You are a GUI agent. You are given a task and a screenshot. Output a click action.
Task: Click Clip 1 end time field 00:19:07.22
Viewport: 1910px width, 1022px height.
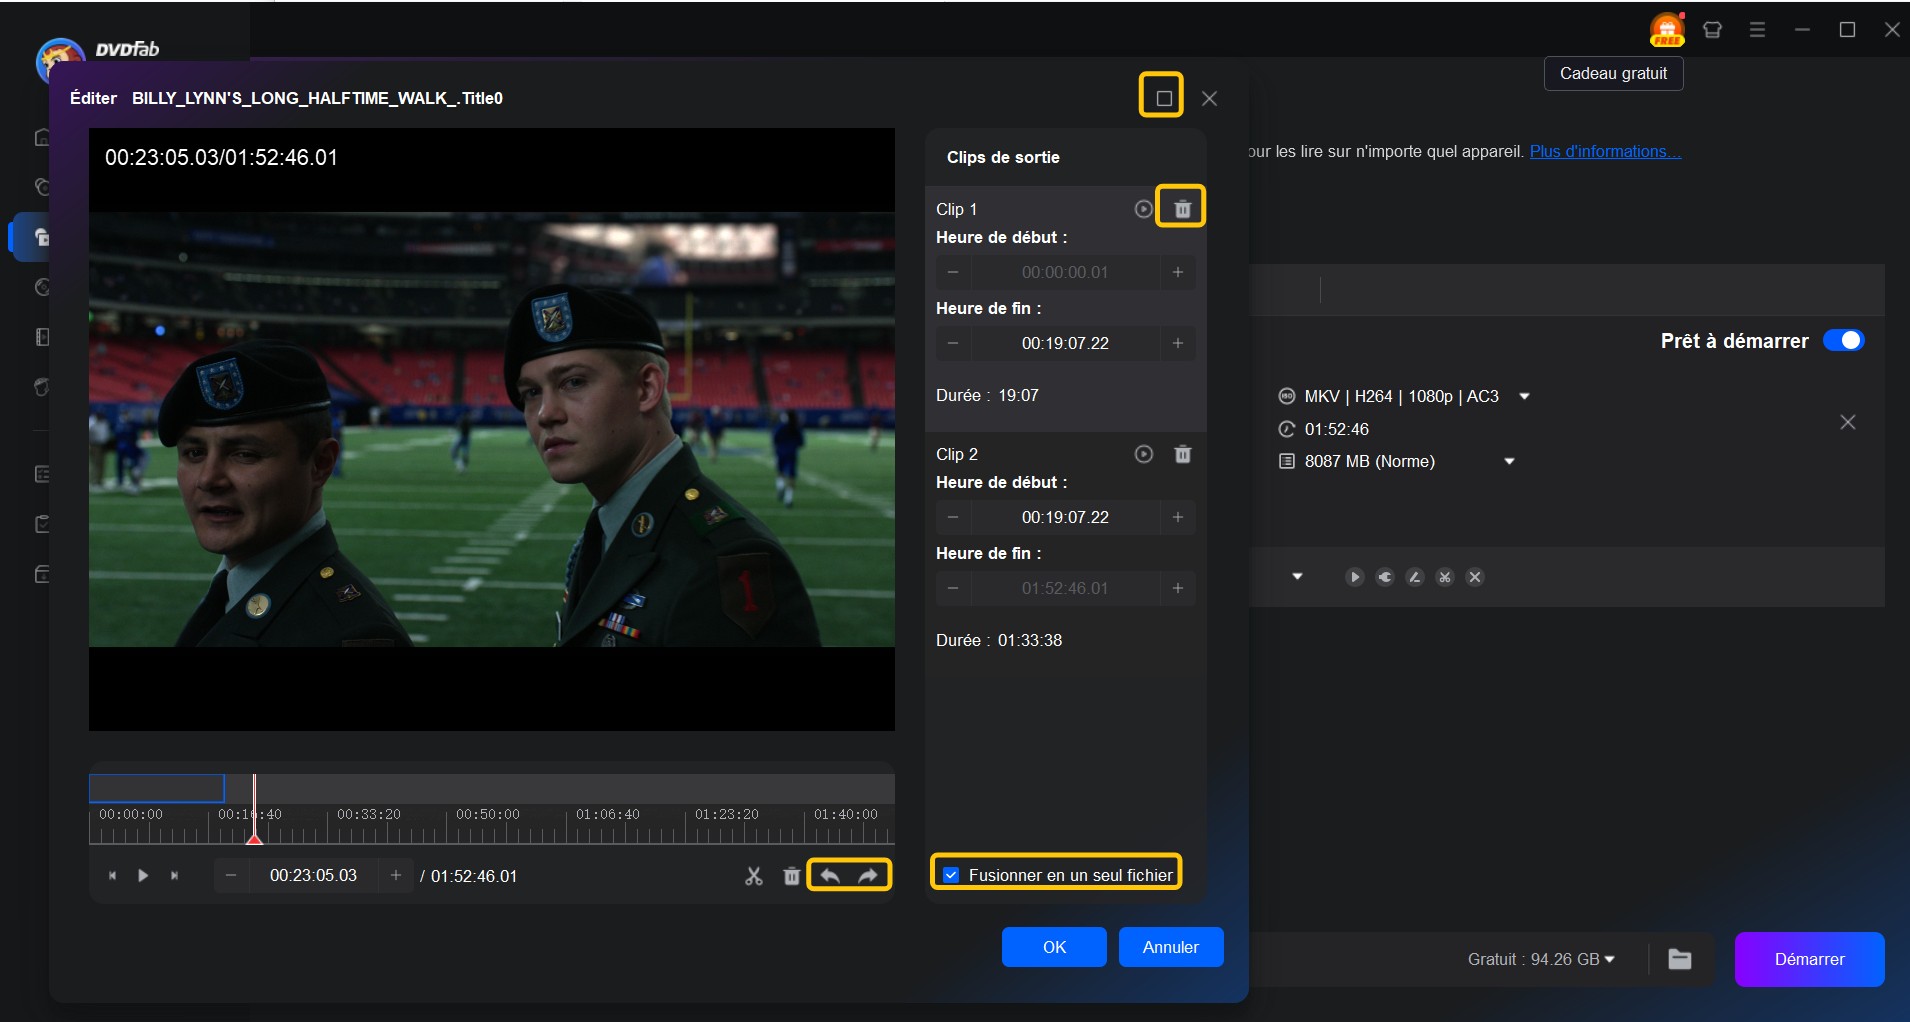(1065, 343)
